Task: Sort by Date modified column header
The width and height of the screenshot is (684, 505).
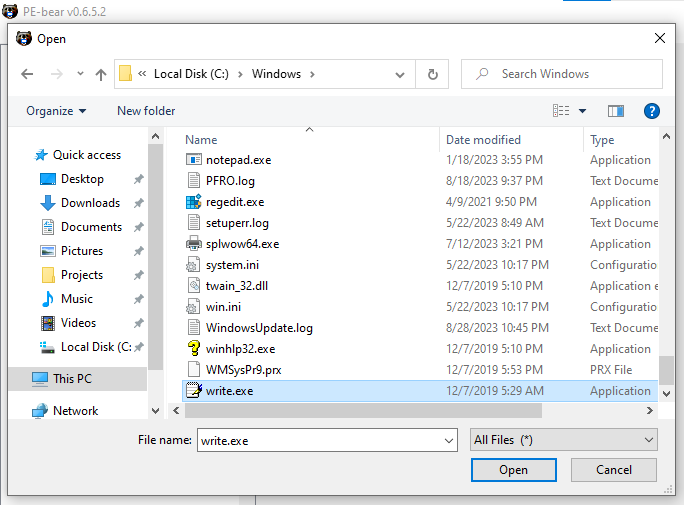Action: [x=483, y=140]
